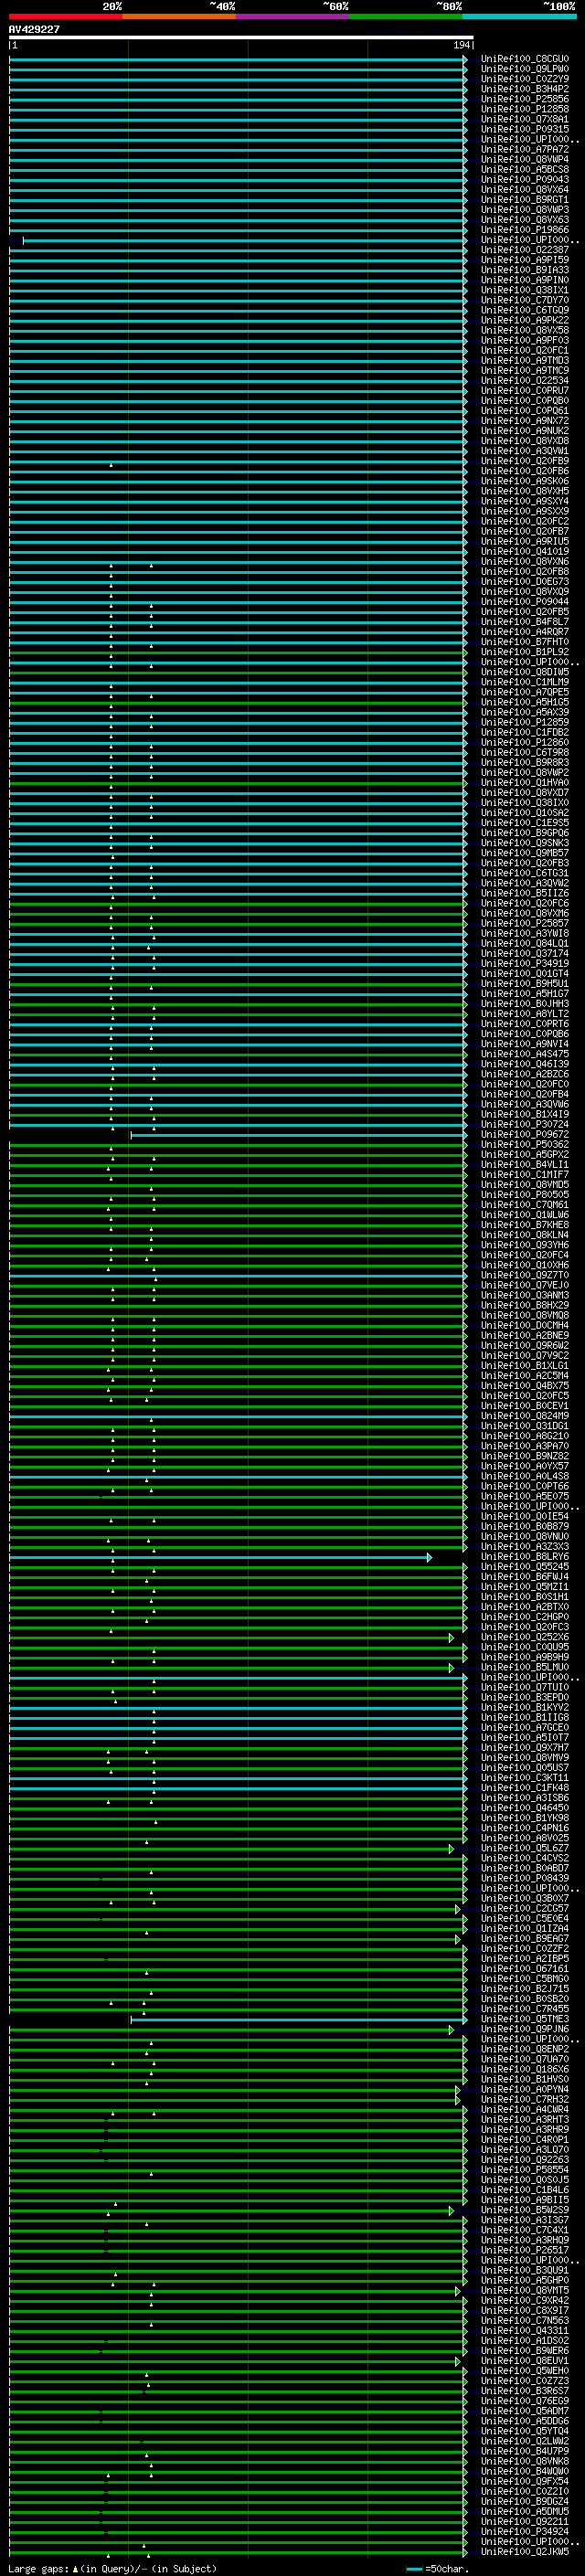Select the UniRef100_Q8VXD8 label

tap(524, 441)
